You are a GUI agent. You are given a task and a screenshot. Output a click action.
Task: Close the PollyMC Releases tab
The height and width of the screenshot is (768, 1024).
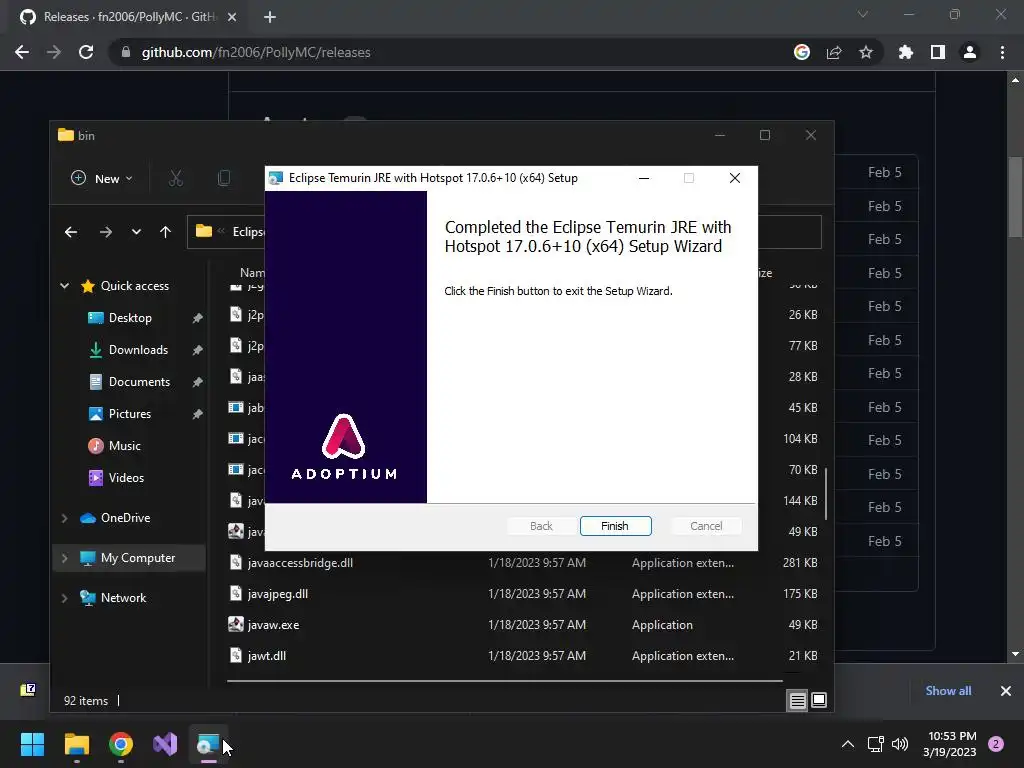coord(232,17)
